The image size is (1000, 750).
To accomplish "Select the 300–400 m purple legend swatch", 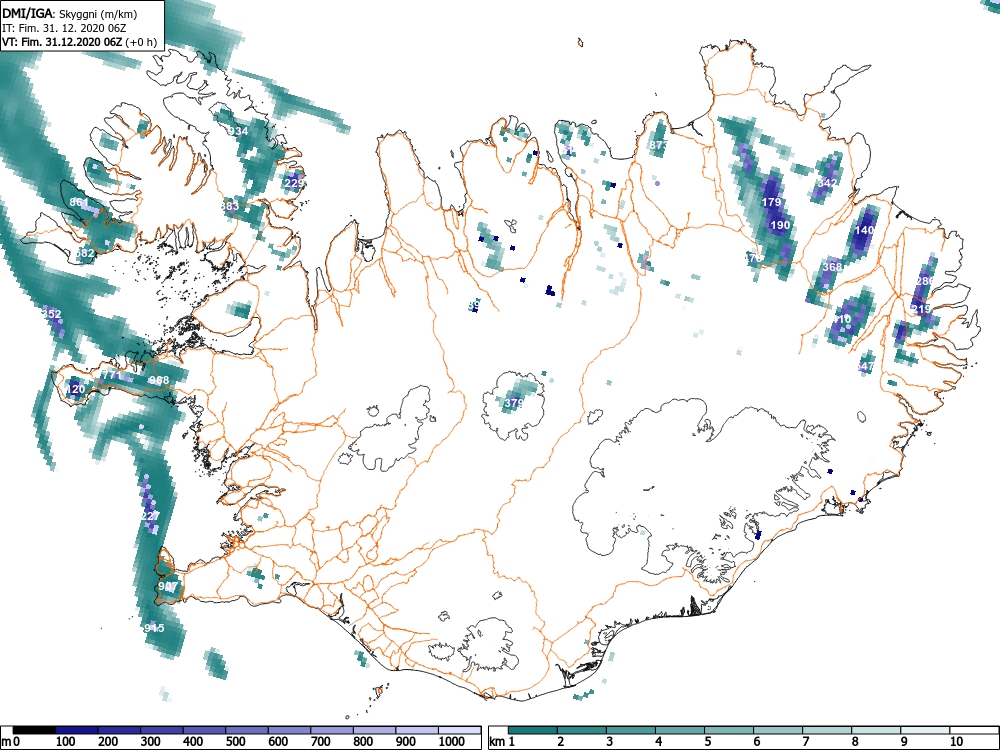I will tap(162, 730).
